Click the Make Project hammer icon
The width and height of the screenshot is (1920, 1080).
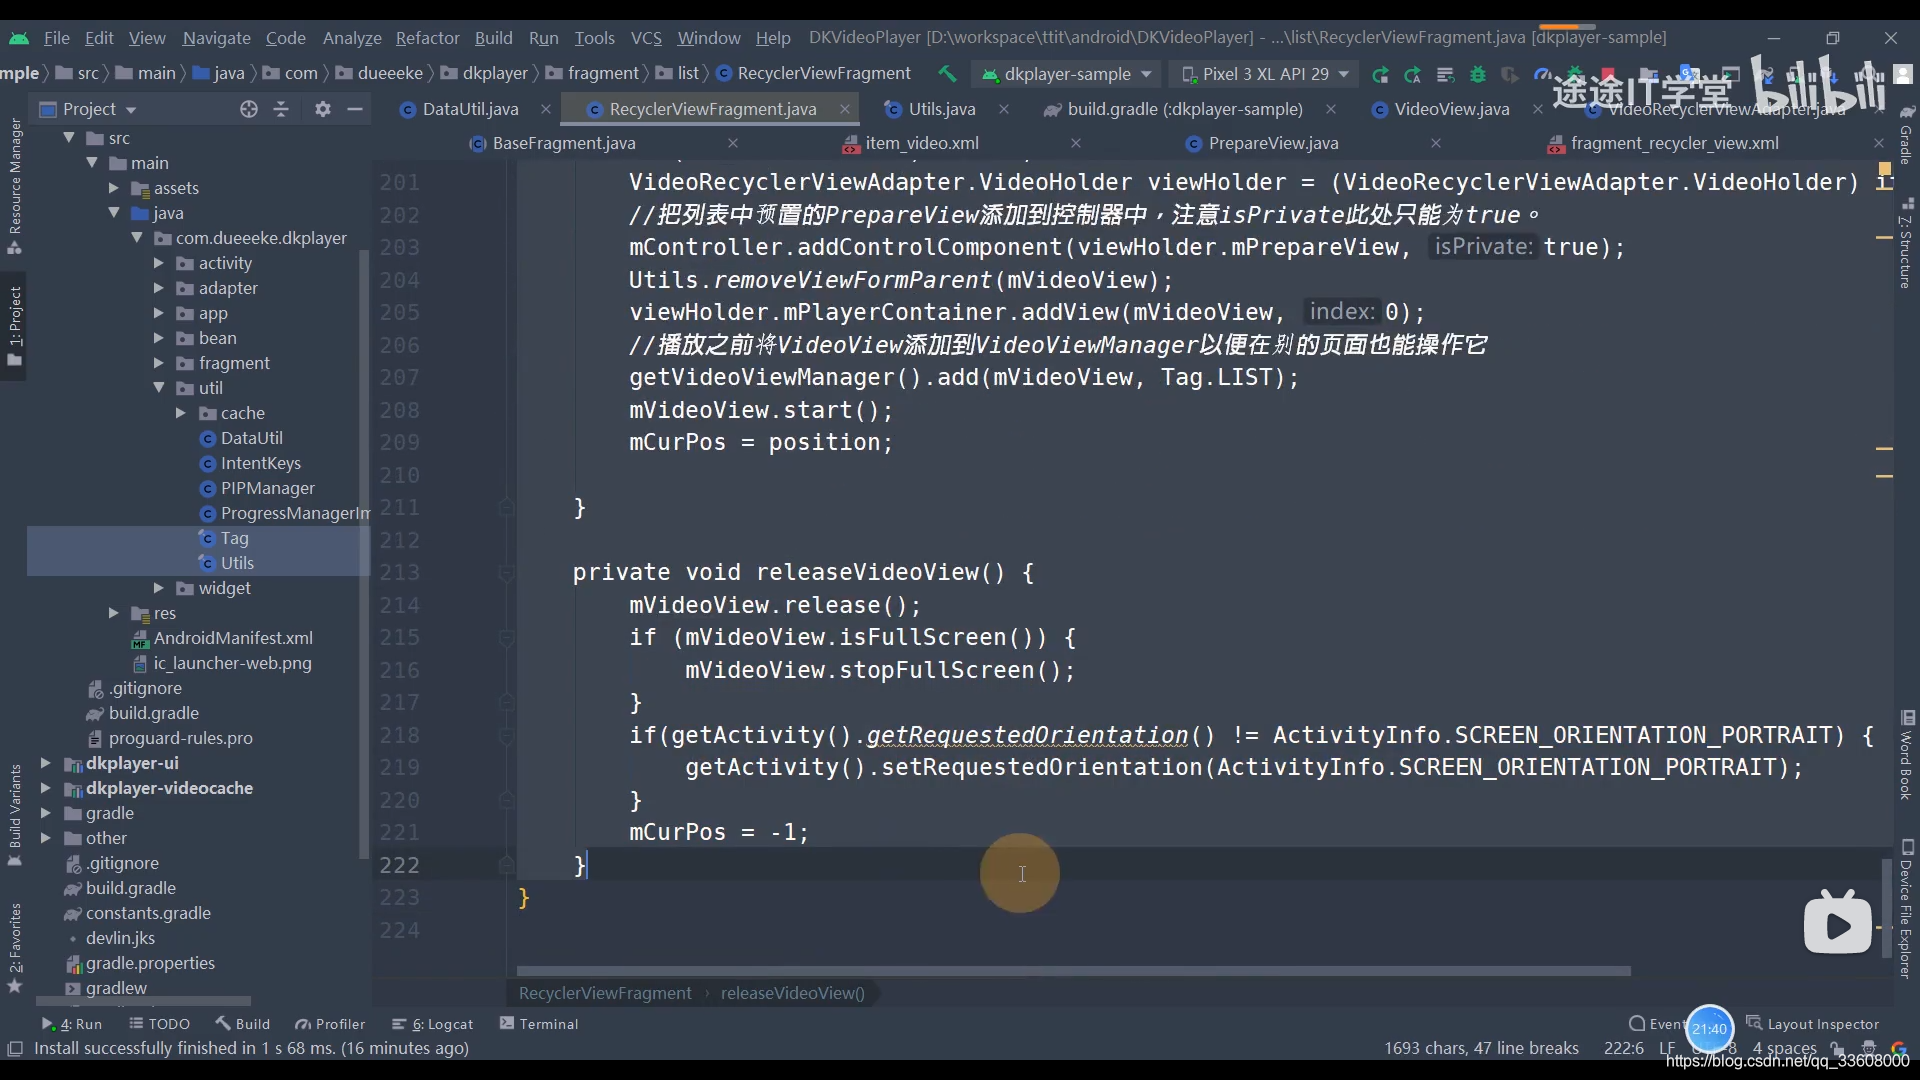pyautogui.click(x=946, y=73)
